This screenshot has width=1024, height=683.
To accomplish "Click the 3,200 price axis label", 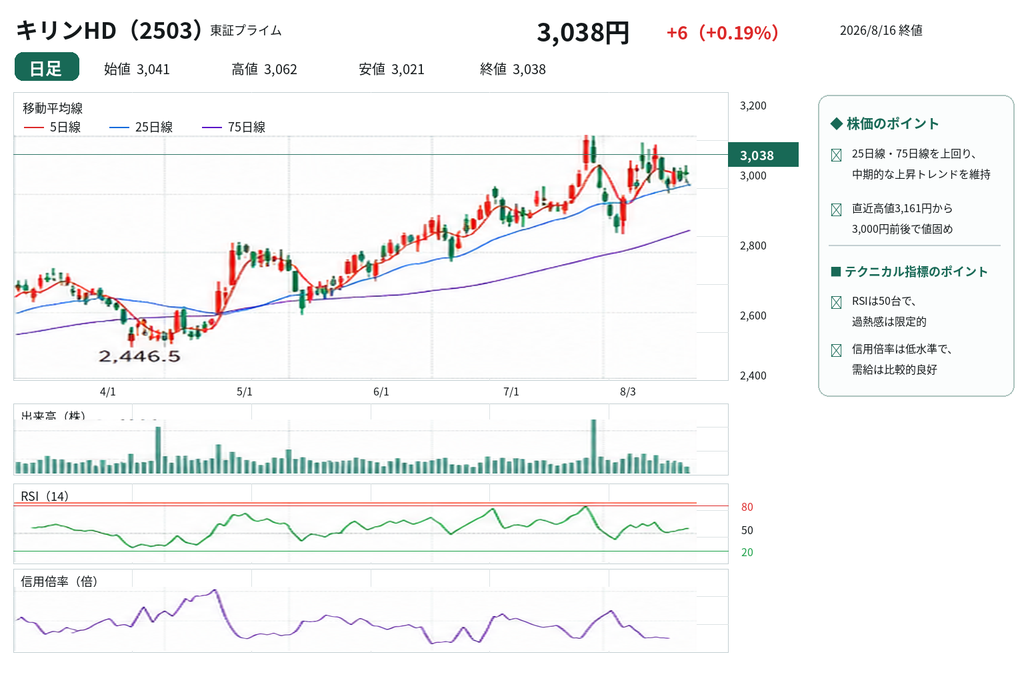I will [x=753, y=106].
